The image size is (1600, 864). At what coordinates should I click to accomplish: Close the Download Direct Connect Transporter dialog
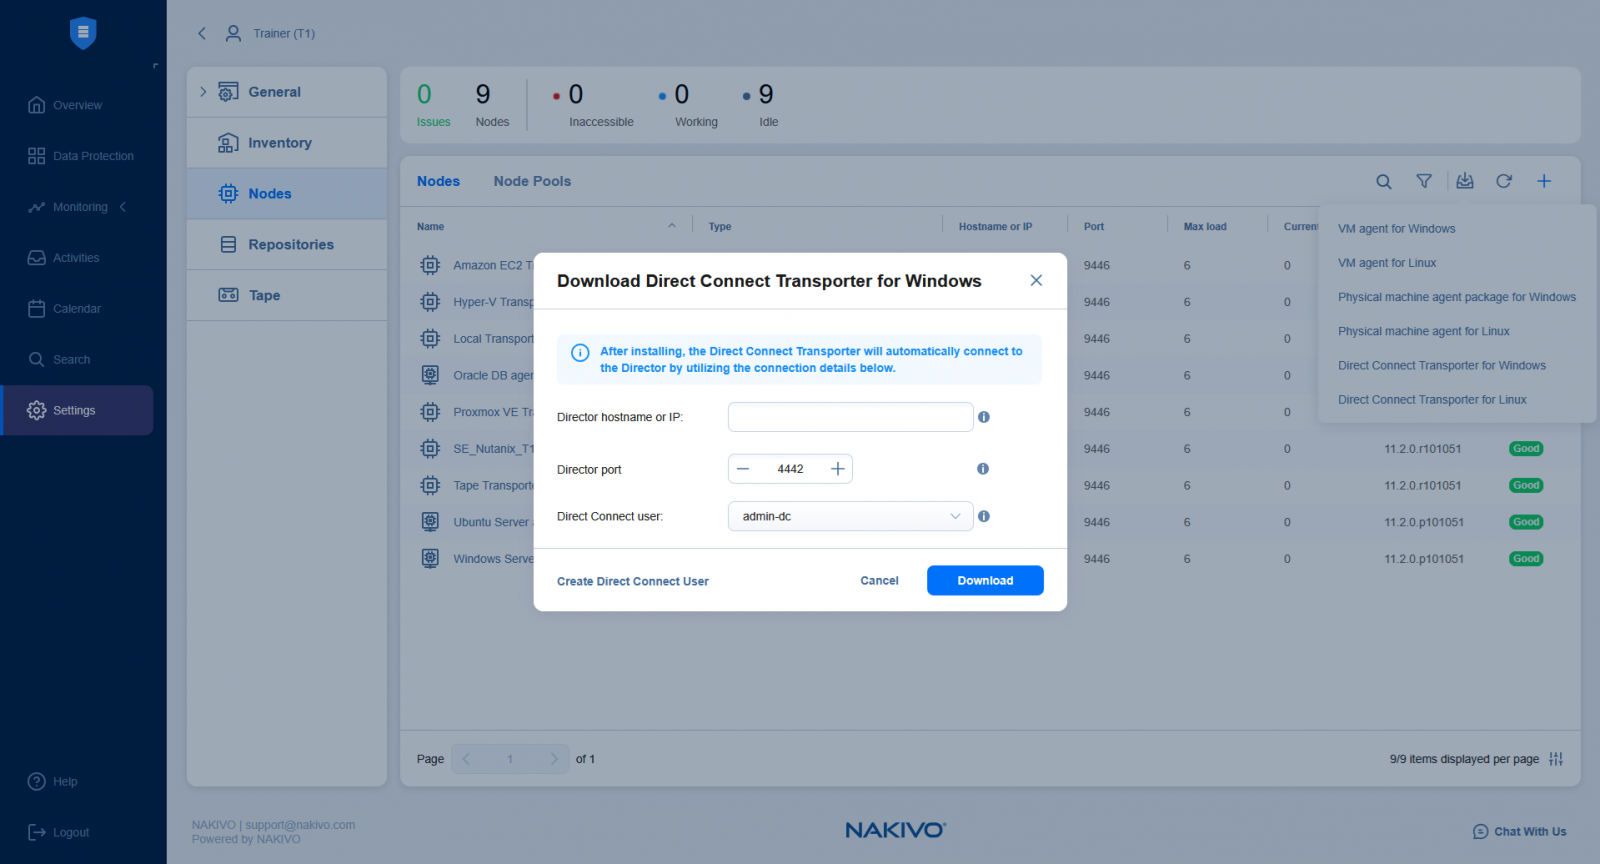pyautogui.click(x=1036, y=280)
